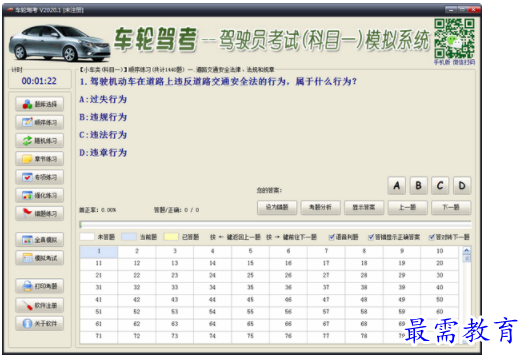The image size is (526, 362).
Task: Go to 下一题 next question
Action: [x=451, y=207]
